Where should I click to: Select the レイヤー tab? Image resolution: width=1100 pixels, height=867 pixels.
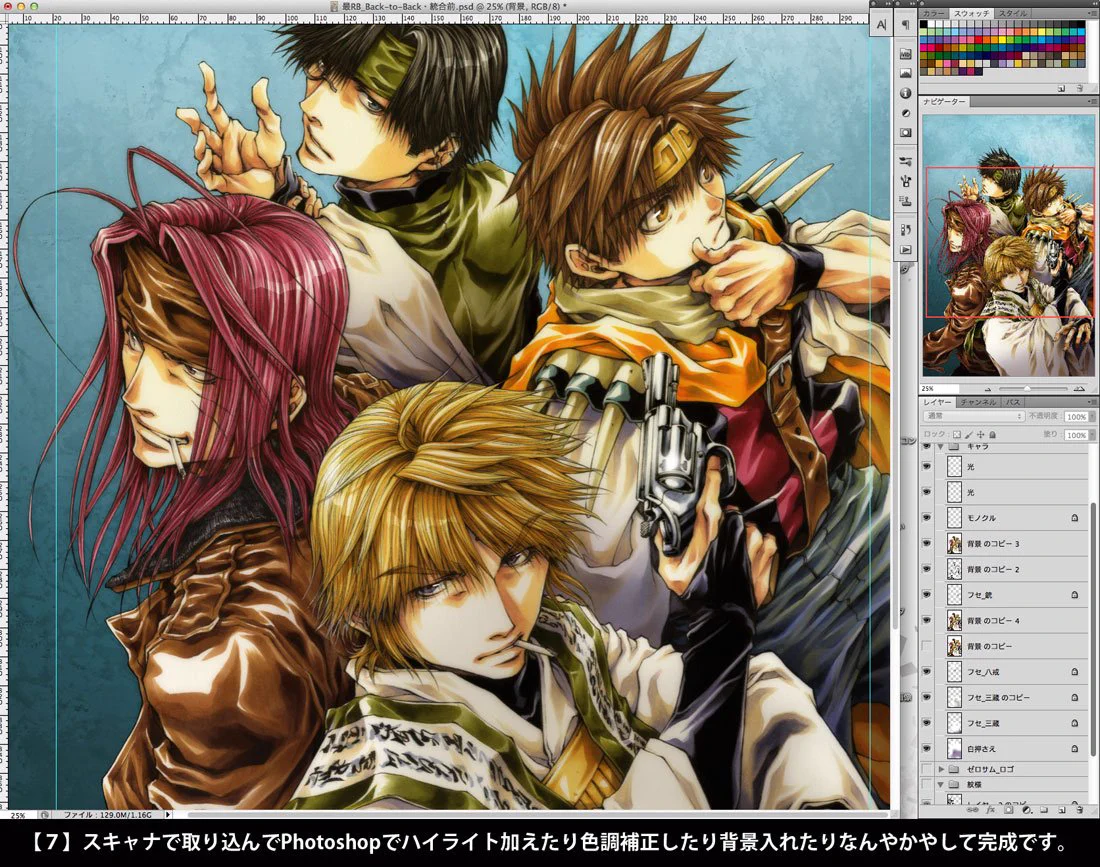(x=937, y=402)
